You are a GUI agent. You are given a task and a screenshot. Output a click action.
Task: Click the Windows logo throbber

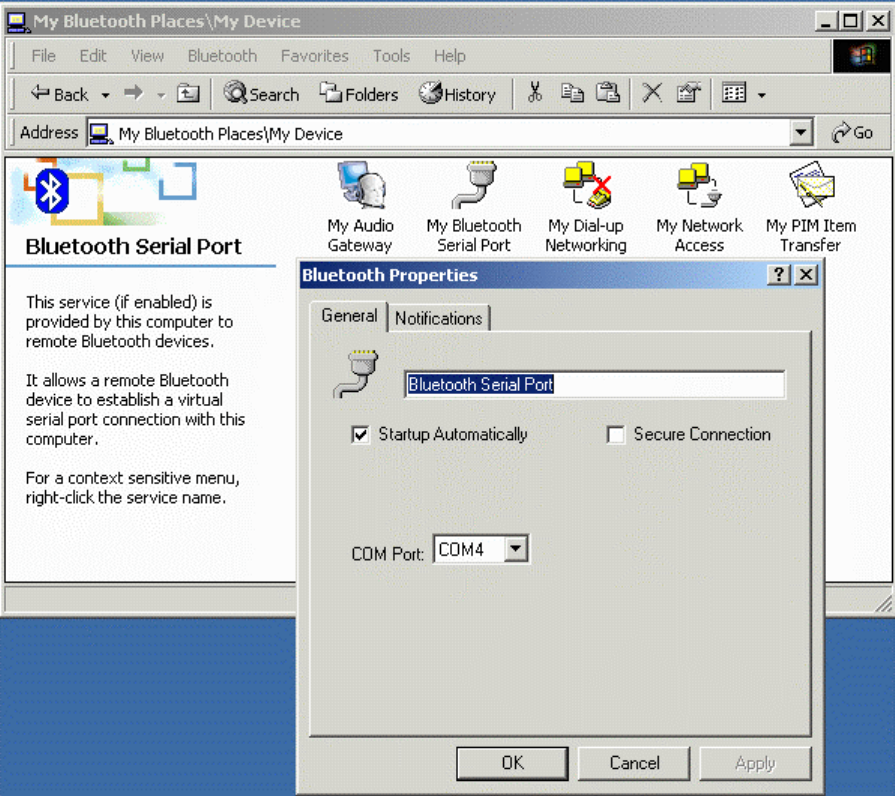861,56
